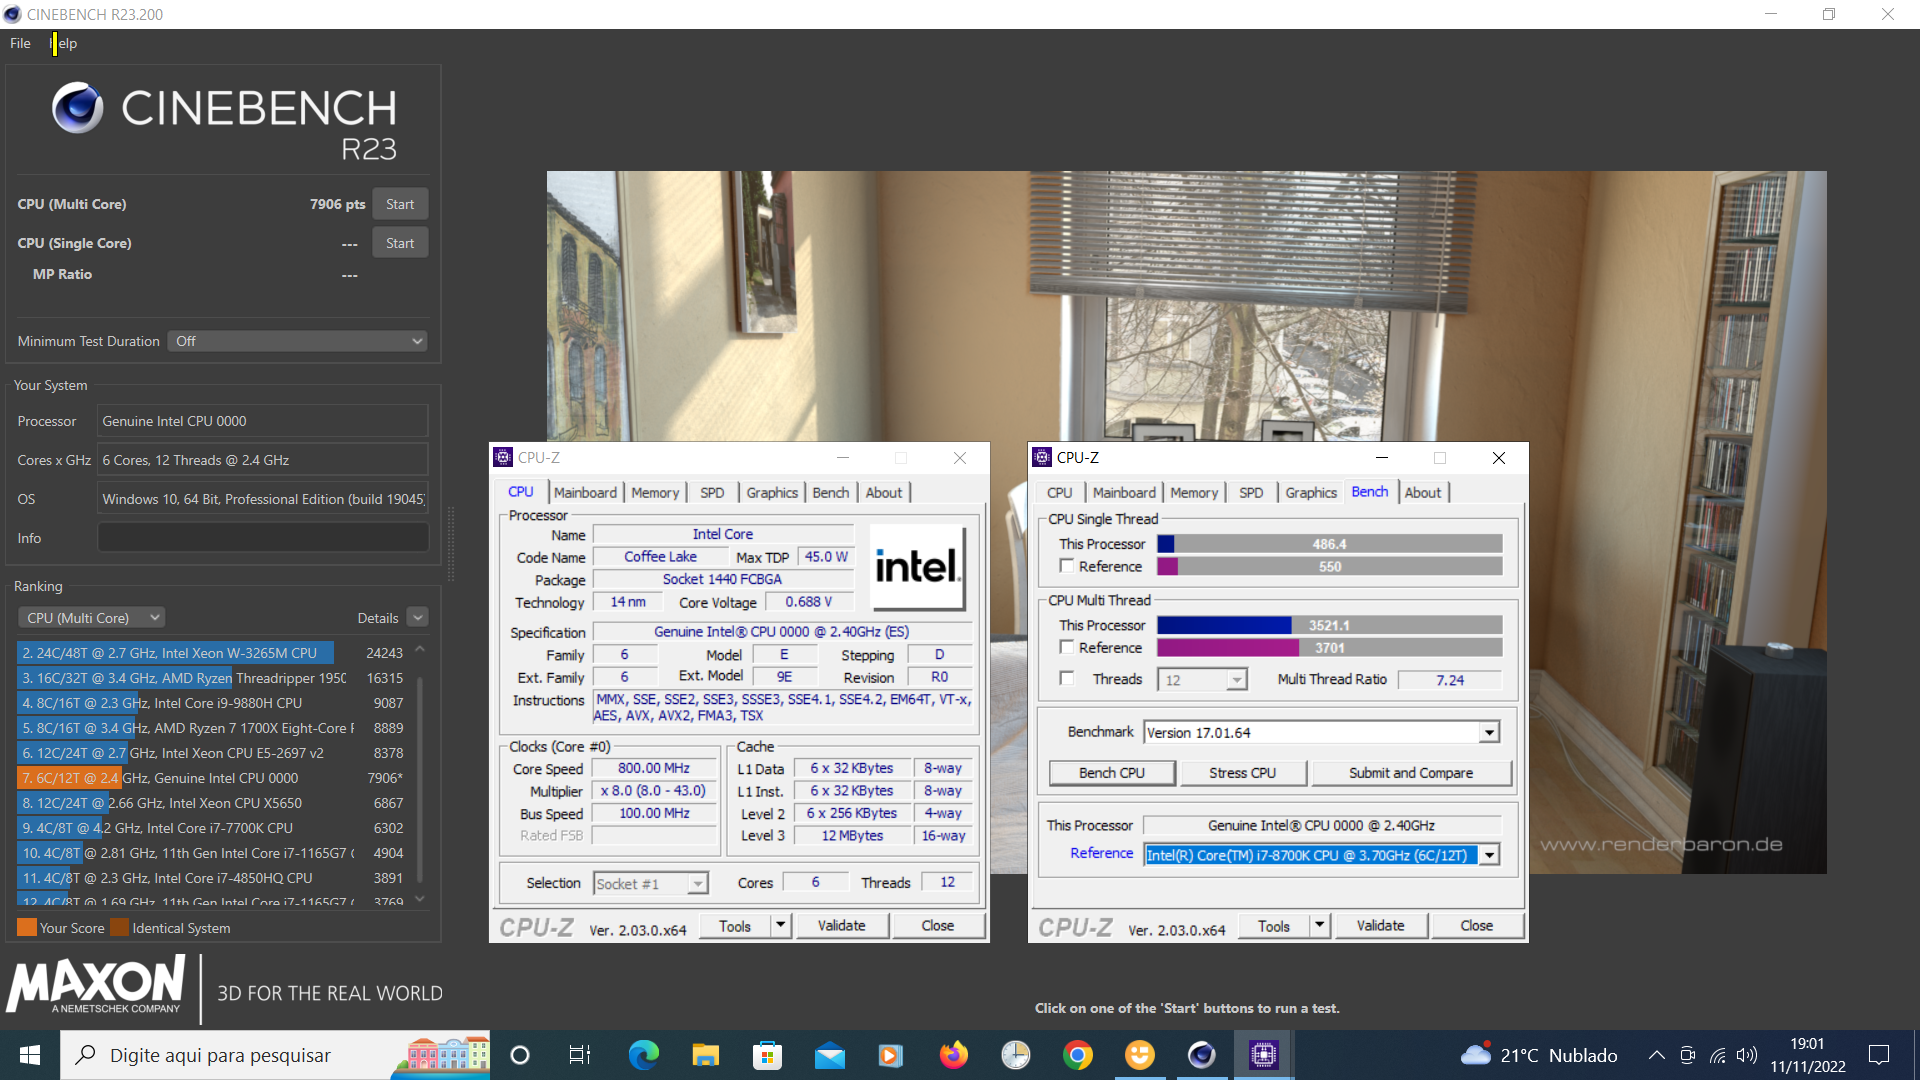Switch to Graphics tab in left CPU-Z
This screenshot has height=1080, width=1920.
(772, 492)
